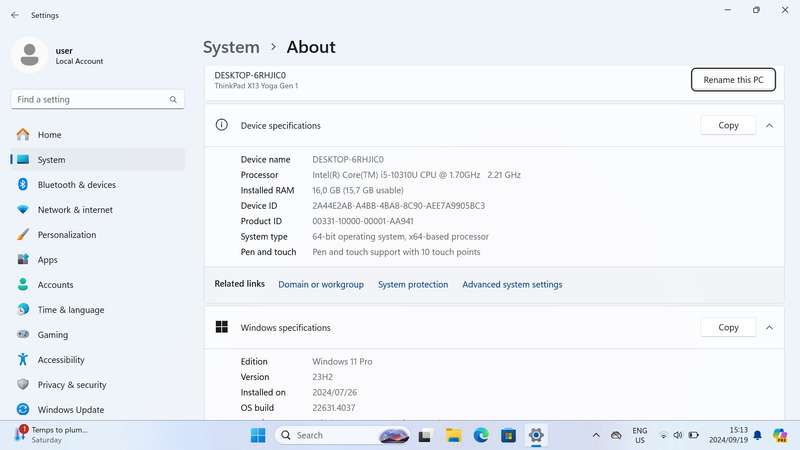Click the Settings gear in taskbar

point(536,435)
